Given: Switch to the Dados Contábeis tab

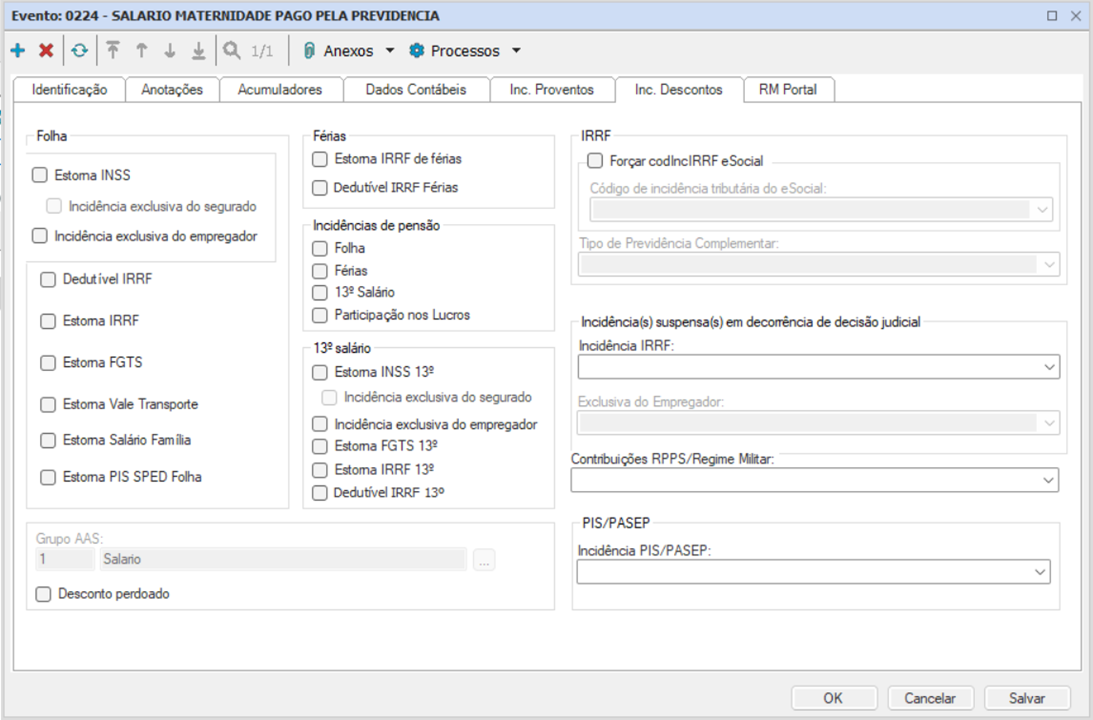Looking at the screenshot, I should click(x=416, y=89).
